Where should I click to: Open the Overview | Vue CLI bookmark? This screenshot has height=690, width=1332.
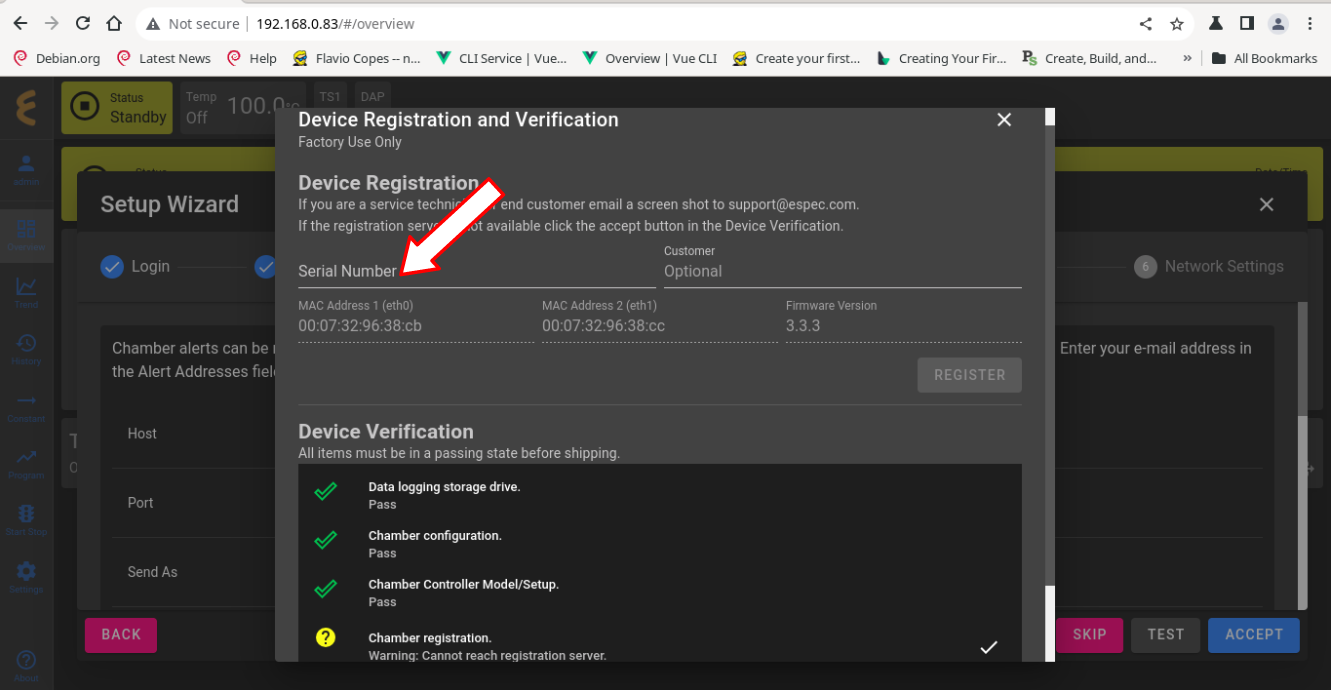650,58
